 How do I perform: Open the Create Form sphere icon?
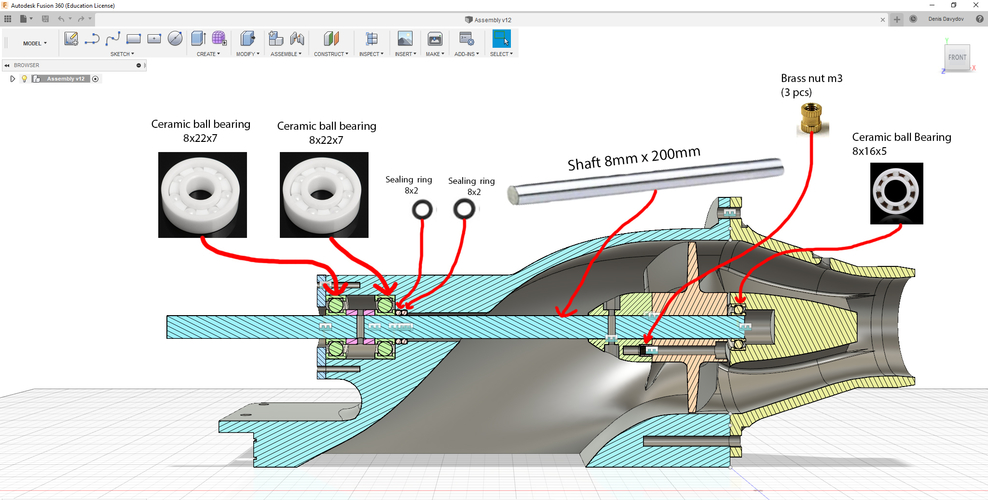click(219, 38)
